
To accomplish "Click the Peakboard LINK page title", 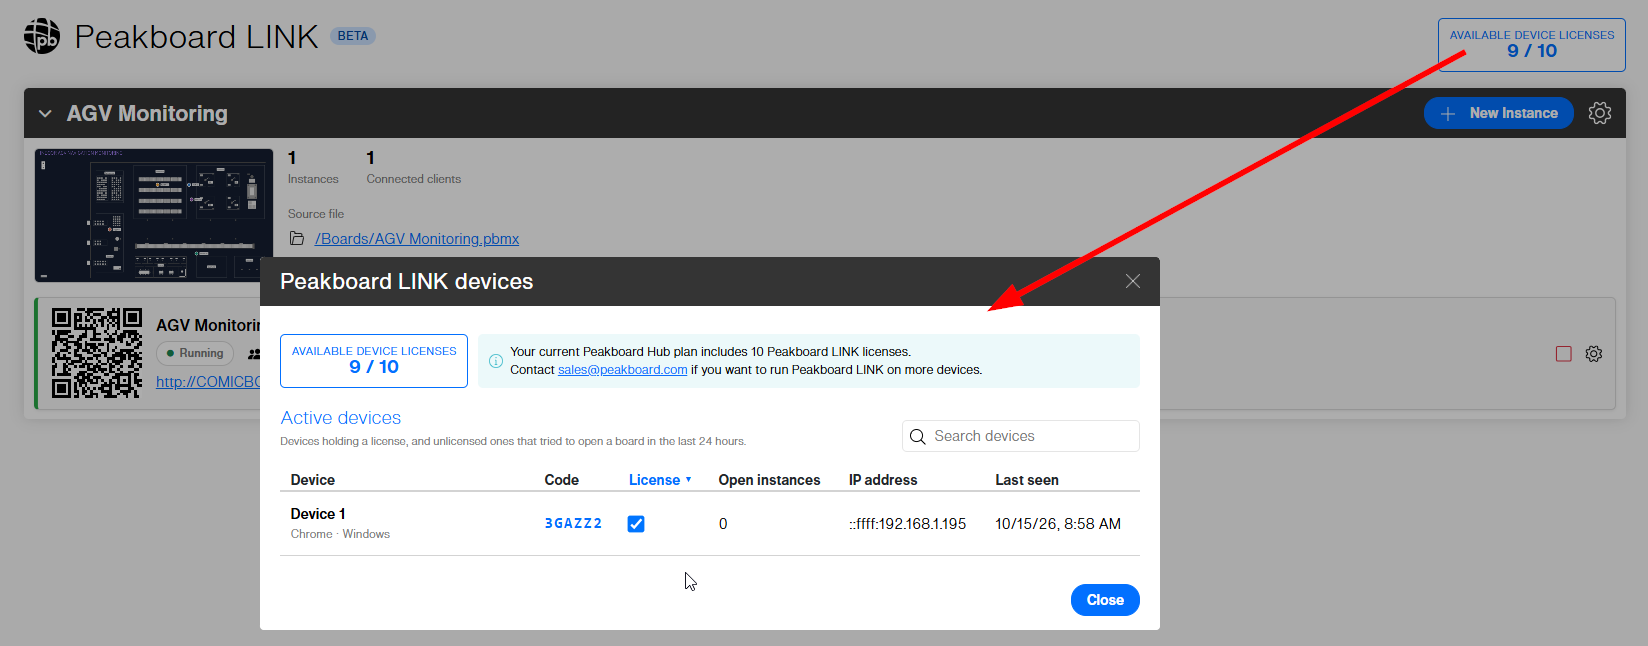I will pyautogui.click(x=196, y=37).
